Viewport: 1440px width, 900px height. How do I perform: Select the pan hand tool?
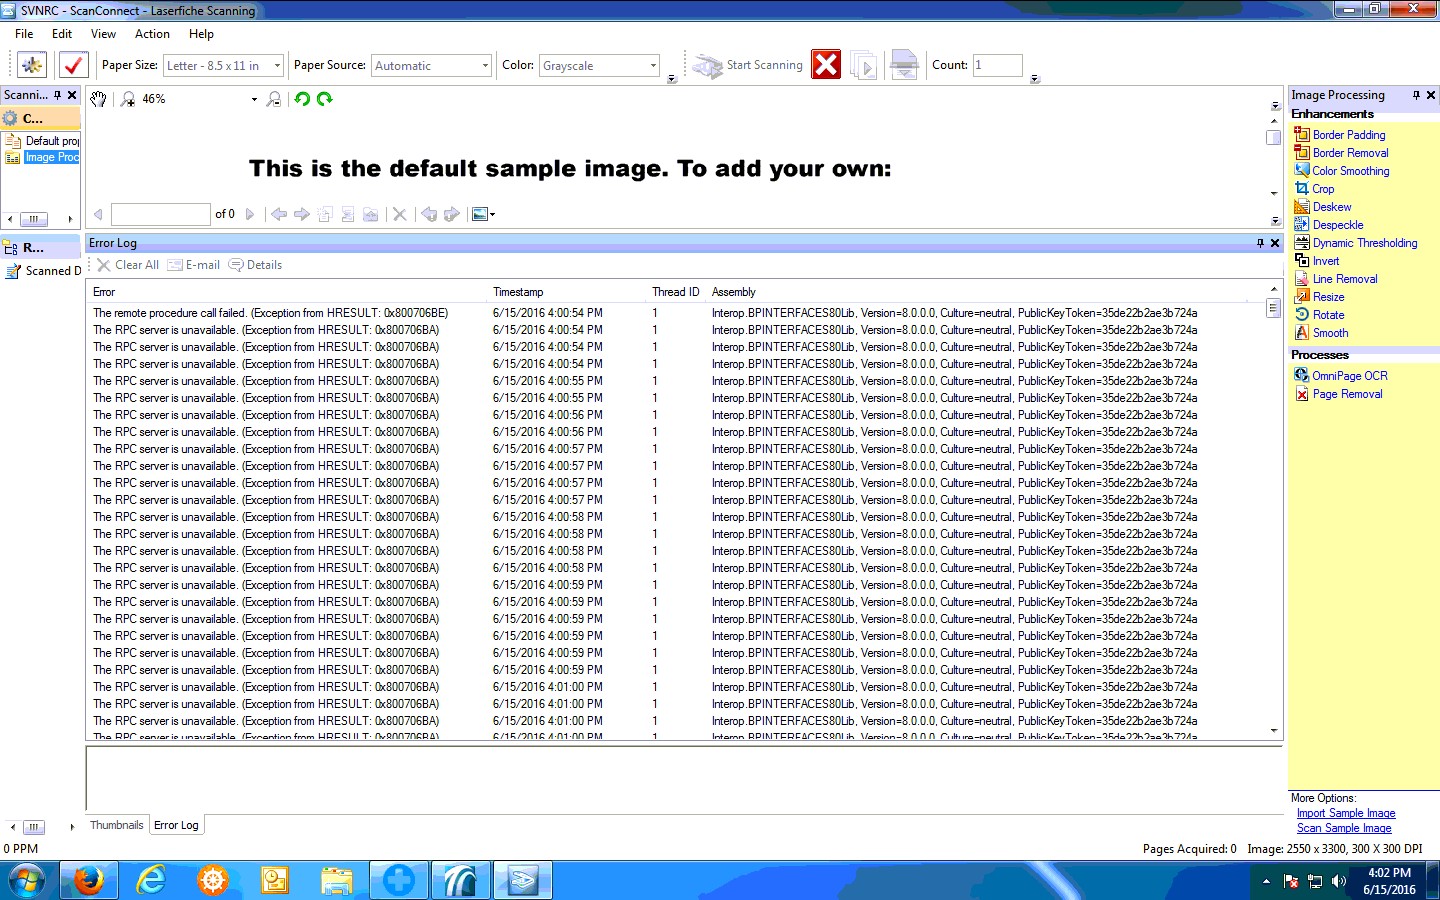click(98, 99)
